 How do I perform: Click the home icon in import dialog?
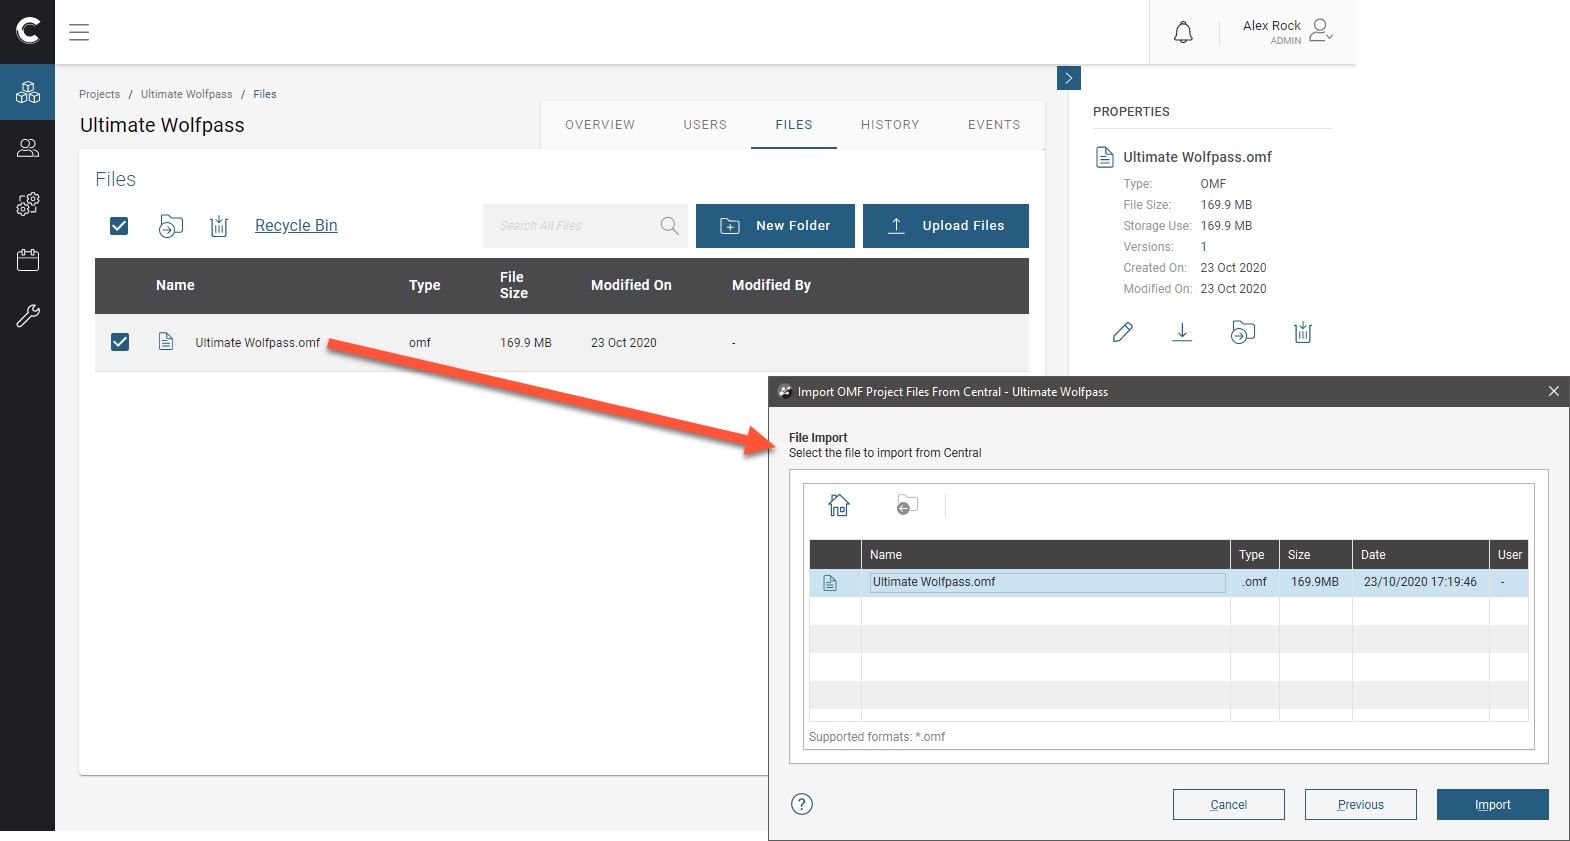tap(839, 505)
